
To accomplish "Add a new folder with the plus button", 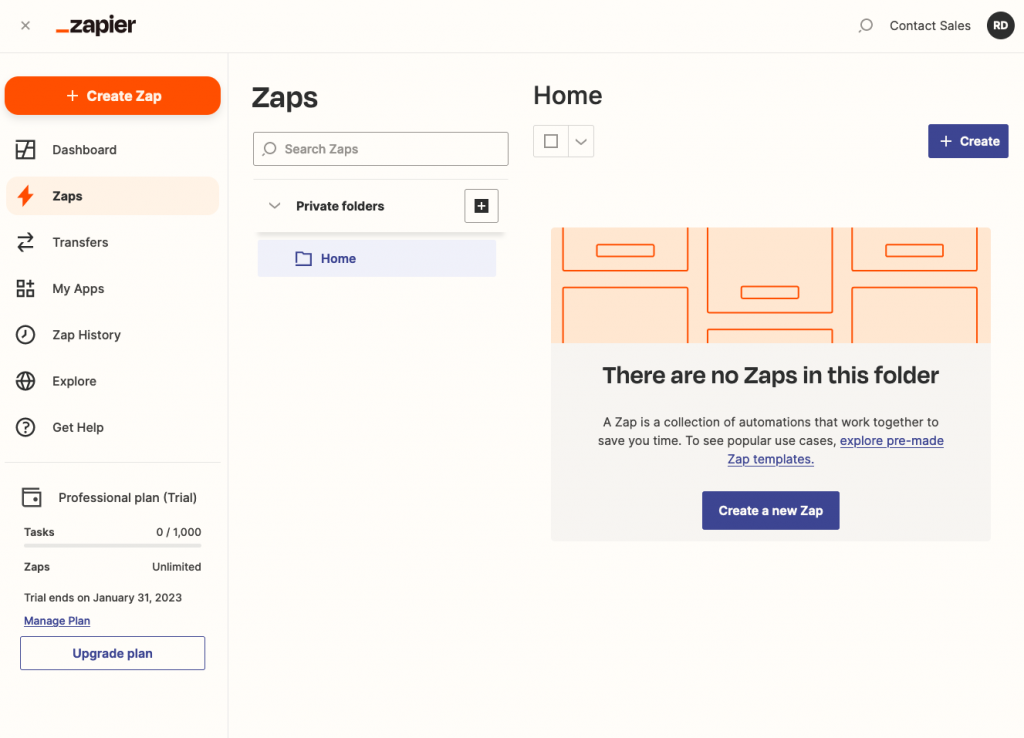I will click(x=481, y=206).
